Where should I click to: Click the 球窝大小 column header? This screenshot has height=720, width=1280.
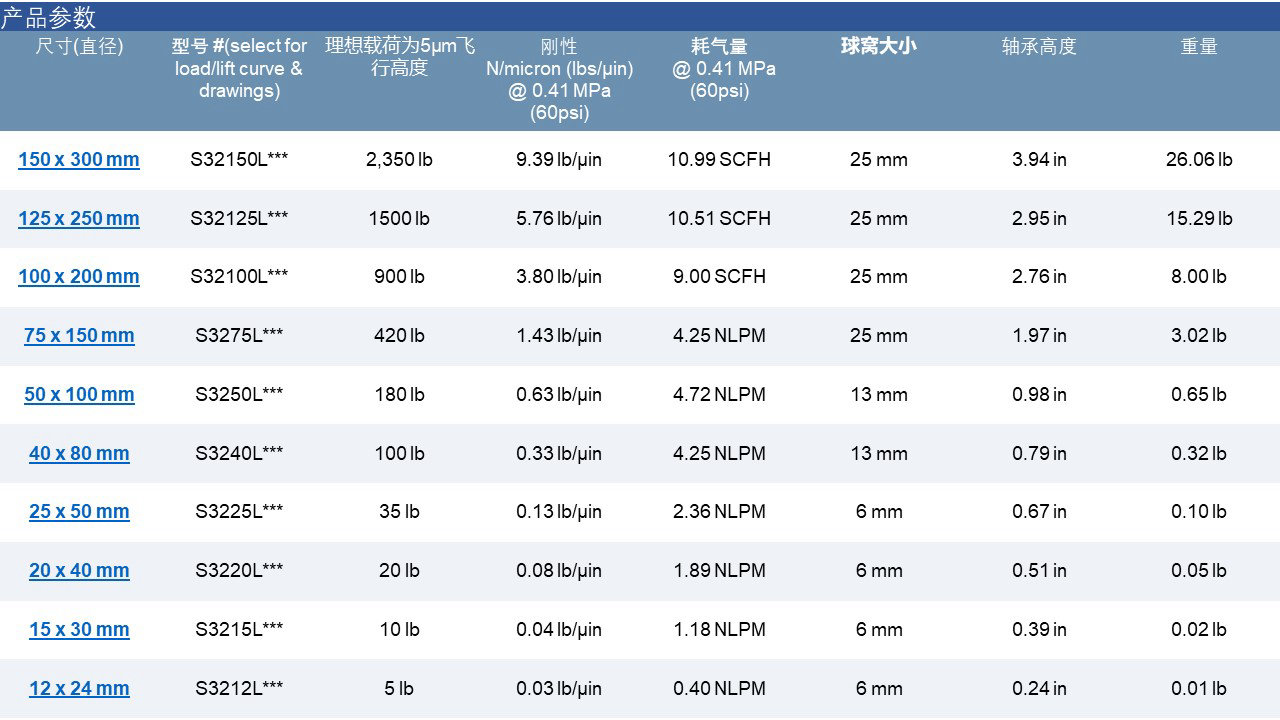(x=878, y=46)
